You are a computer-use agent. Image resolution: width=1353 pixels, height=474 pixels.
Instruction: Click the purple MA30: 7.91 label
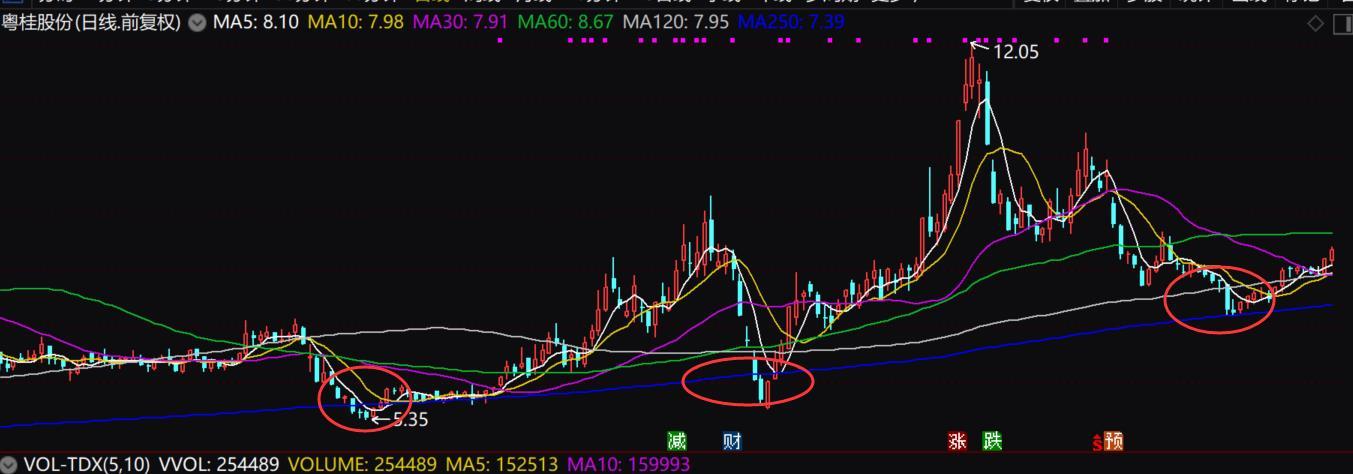[x=460, y=22]
